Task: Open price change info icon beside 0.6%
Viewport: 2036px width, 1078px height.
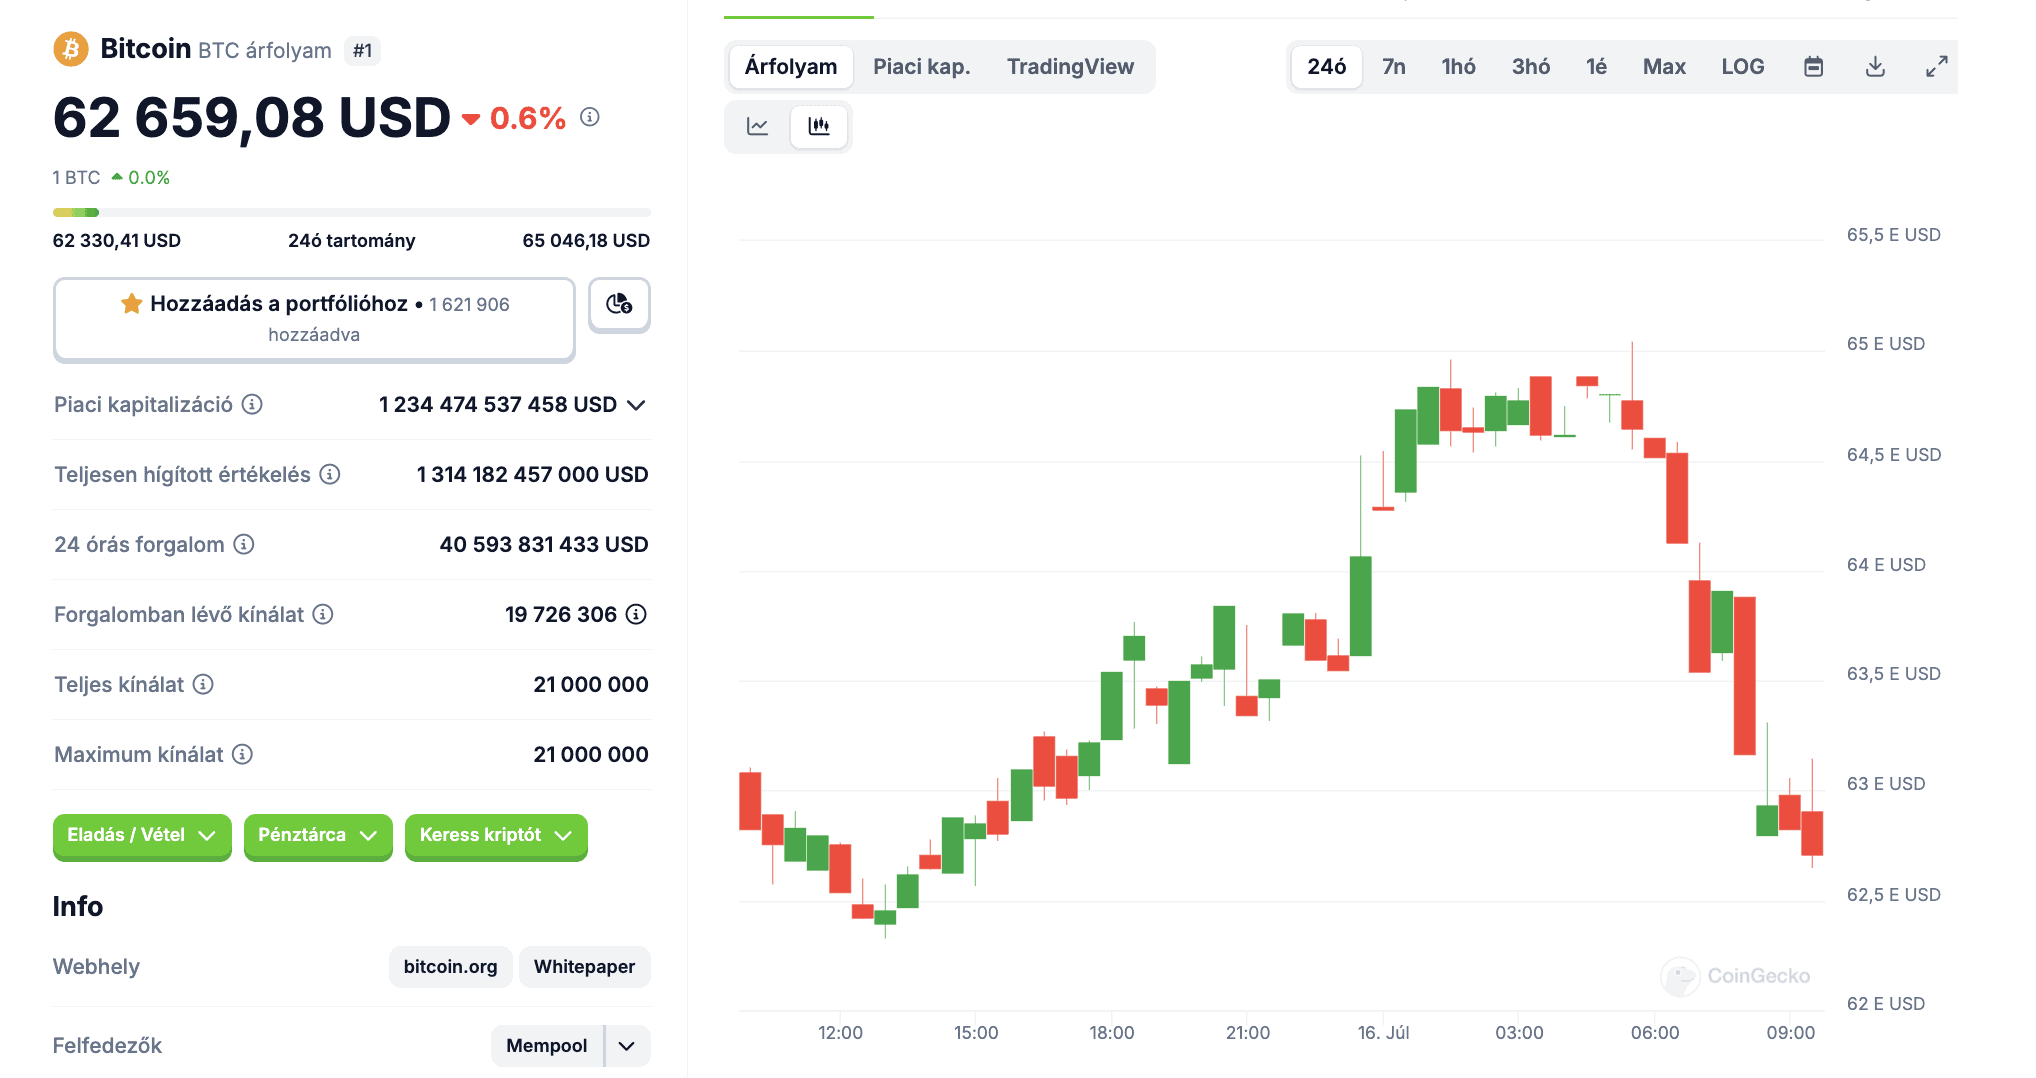Action: (590, 117)
